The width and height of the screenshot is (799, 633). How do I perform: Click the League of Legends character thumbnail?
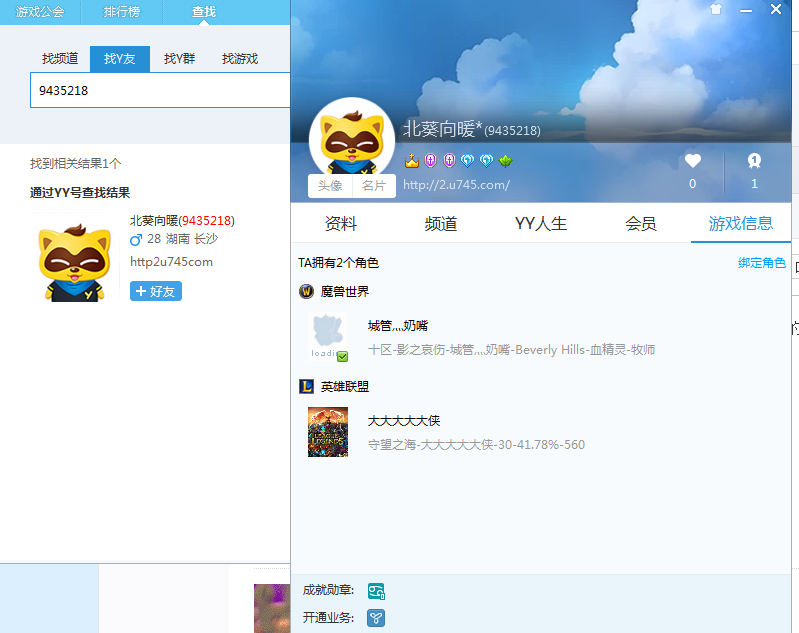click(x=328, y=432)
